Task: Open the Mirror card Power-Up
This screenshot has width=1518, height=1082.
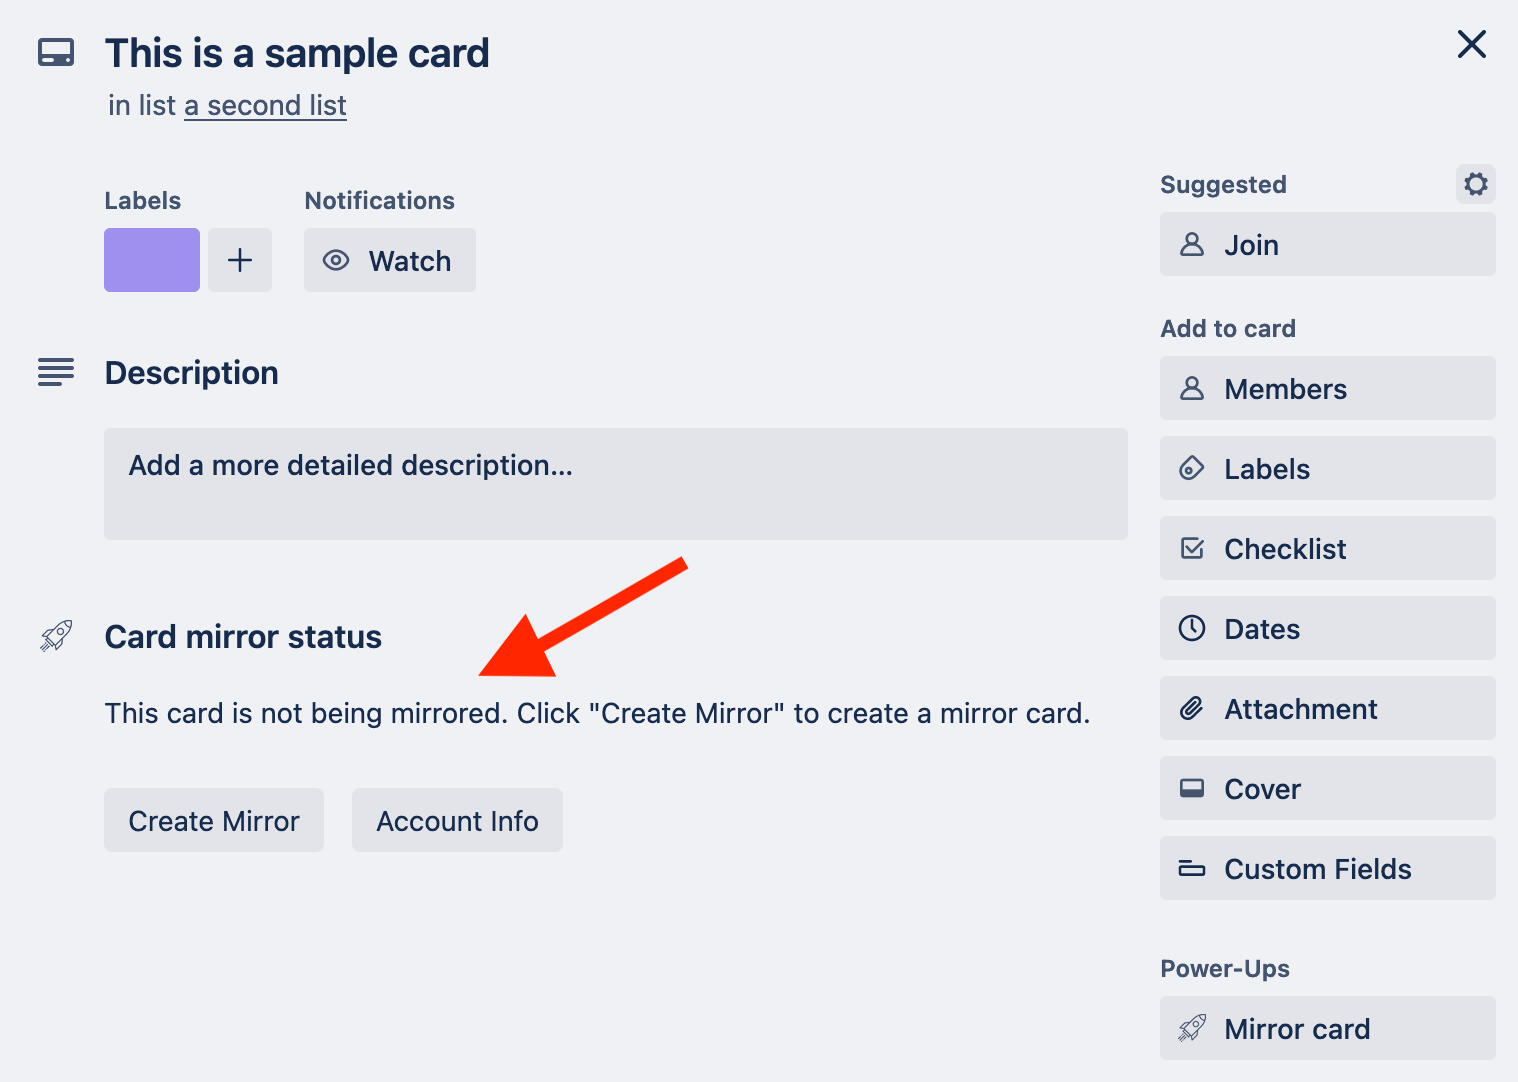Action: pyautogui.click(x=1328, y=1028)
